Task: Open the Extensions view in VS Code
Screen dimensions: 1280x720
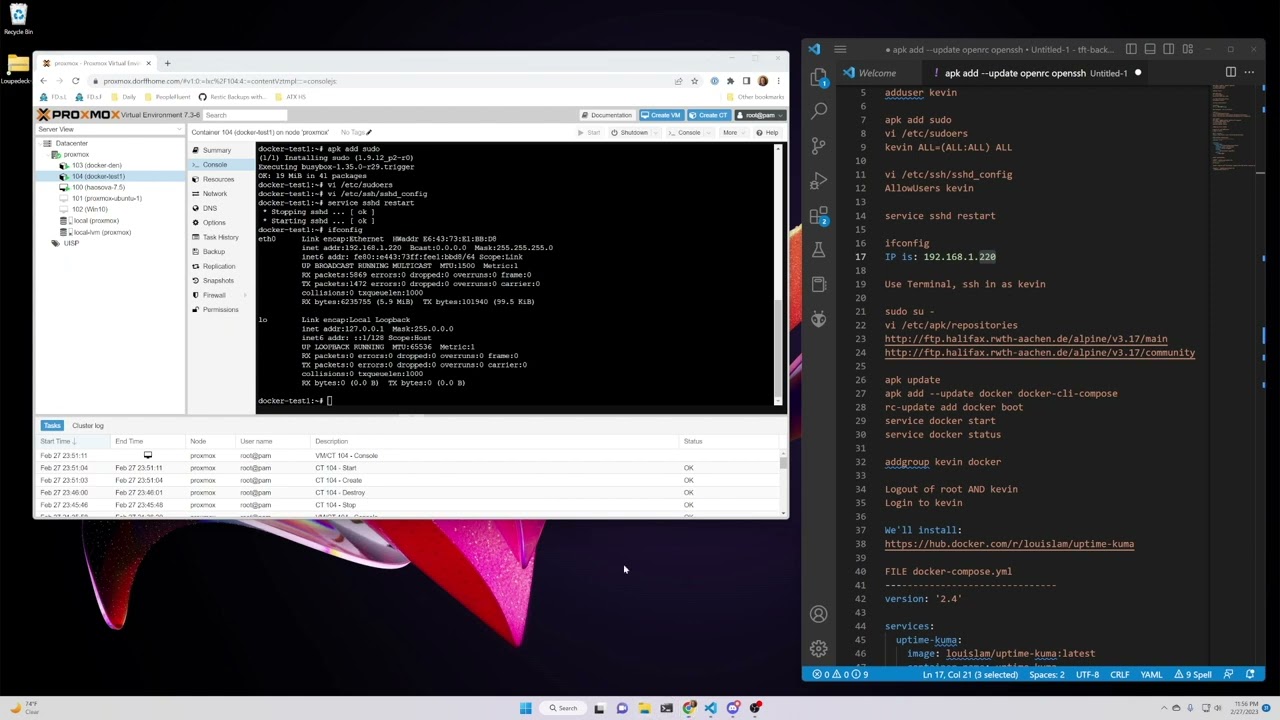Action: click(x=819, y=215)
